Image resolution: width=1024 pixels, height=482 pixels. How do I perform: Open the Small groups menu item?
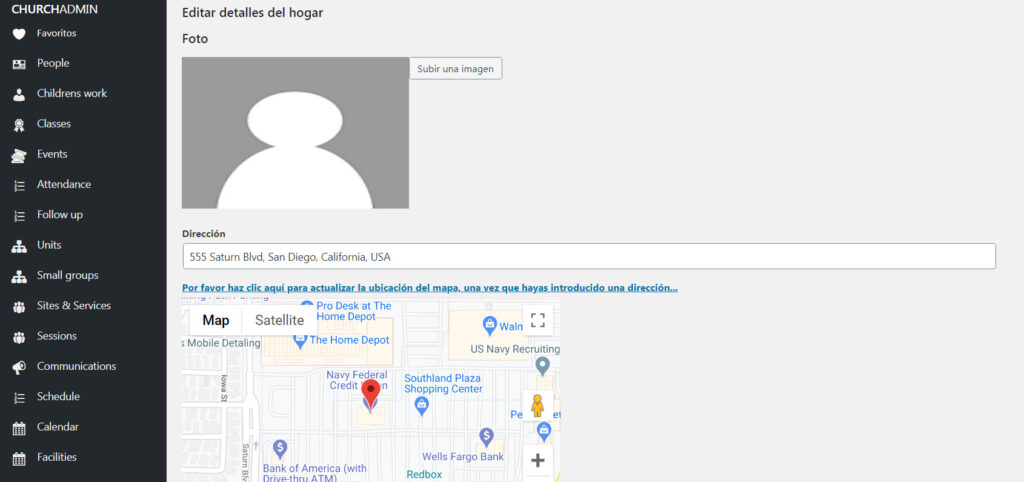(x=67, y=276)
